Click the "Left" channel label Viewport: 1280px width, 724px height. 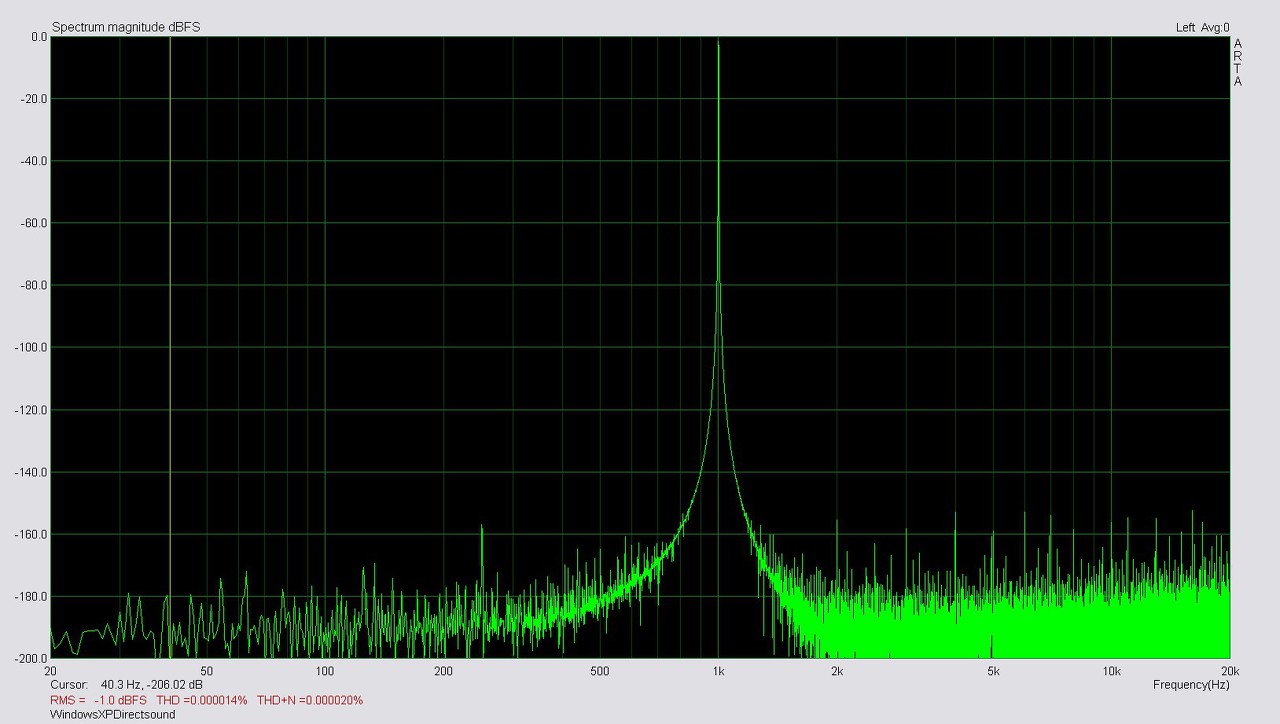coord(1185,27)
